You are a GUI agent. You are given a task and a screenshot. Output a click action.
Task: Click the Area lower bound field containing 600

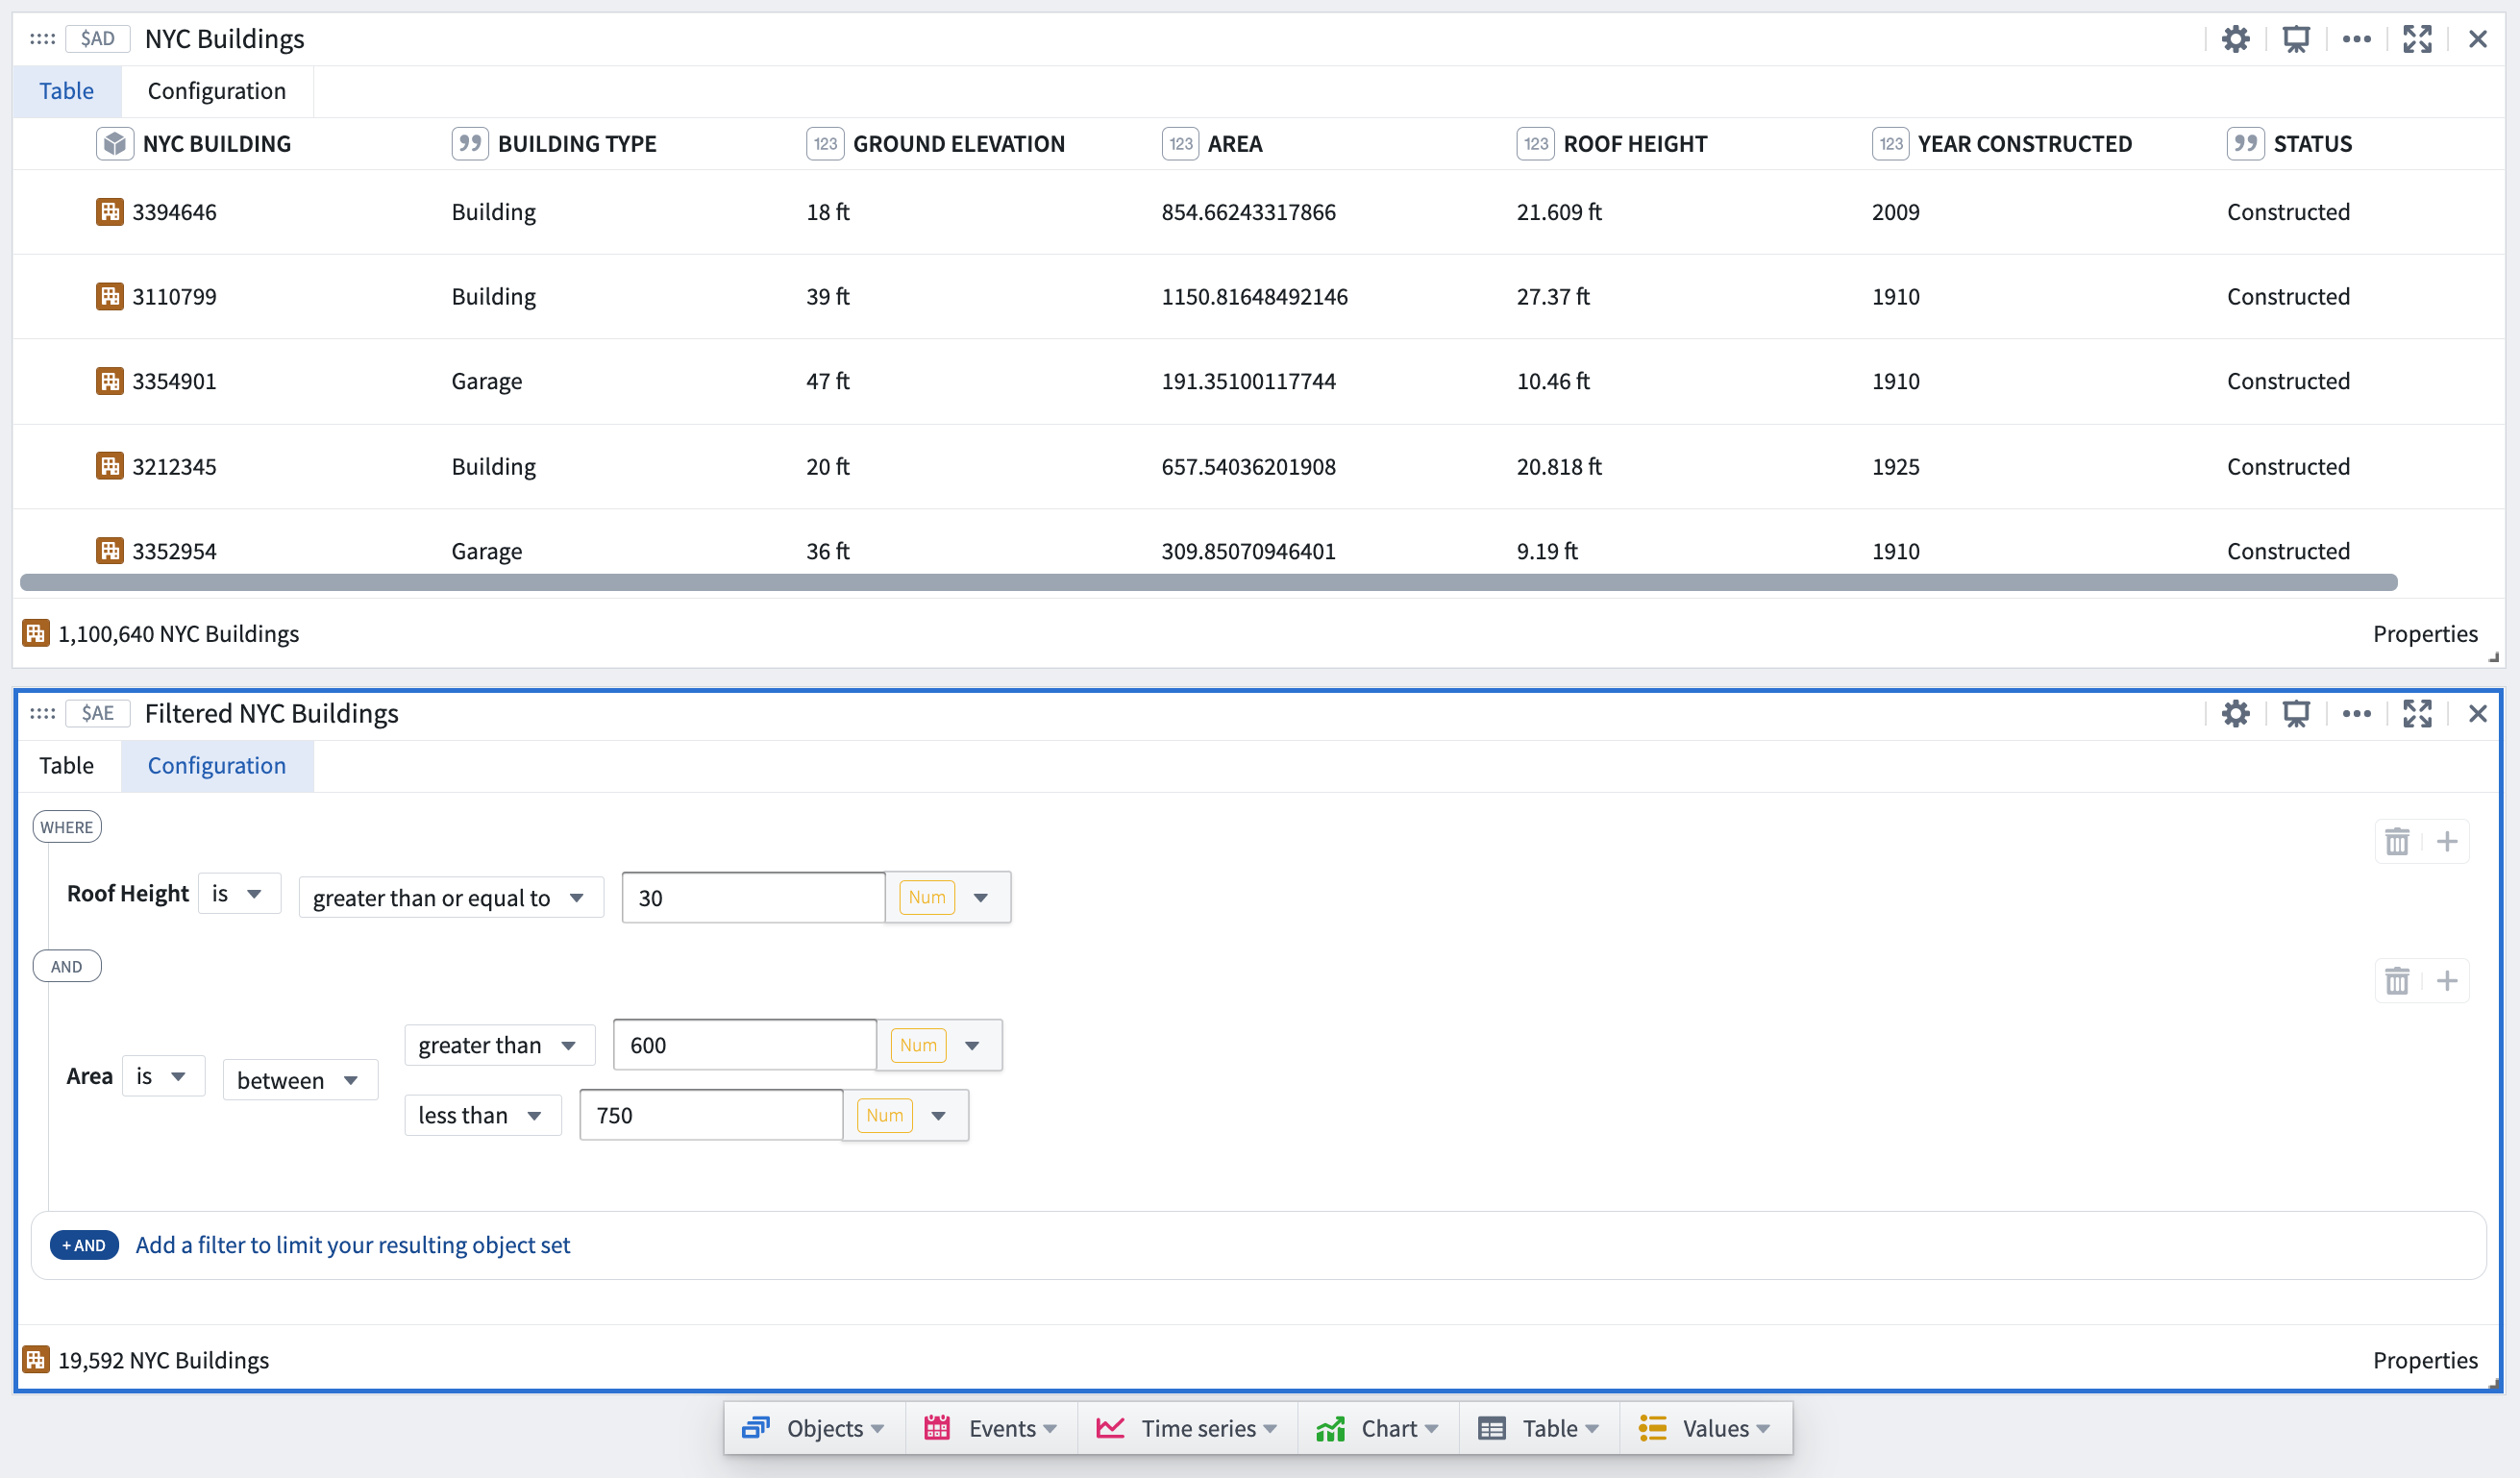point(745,1045)
